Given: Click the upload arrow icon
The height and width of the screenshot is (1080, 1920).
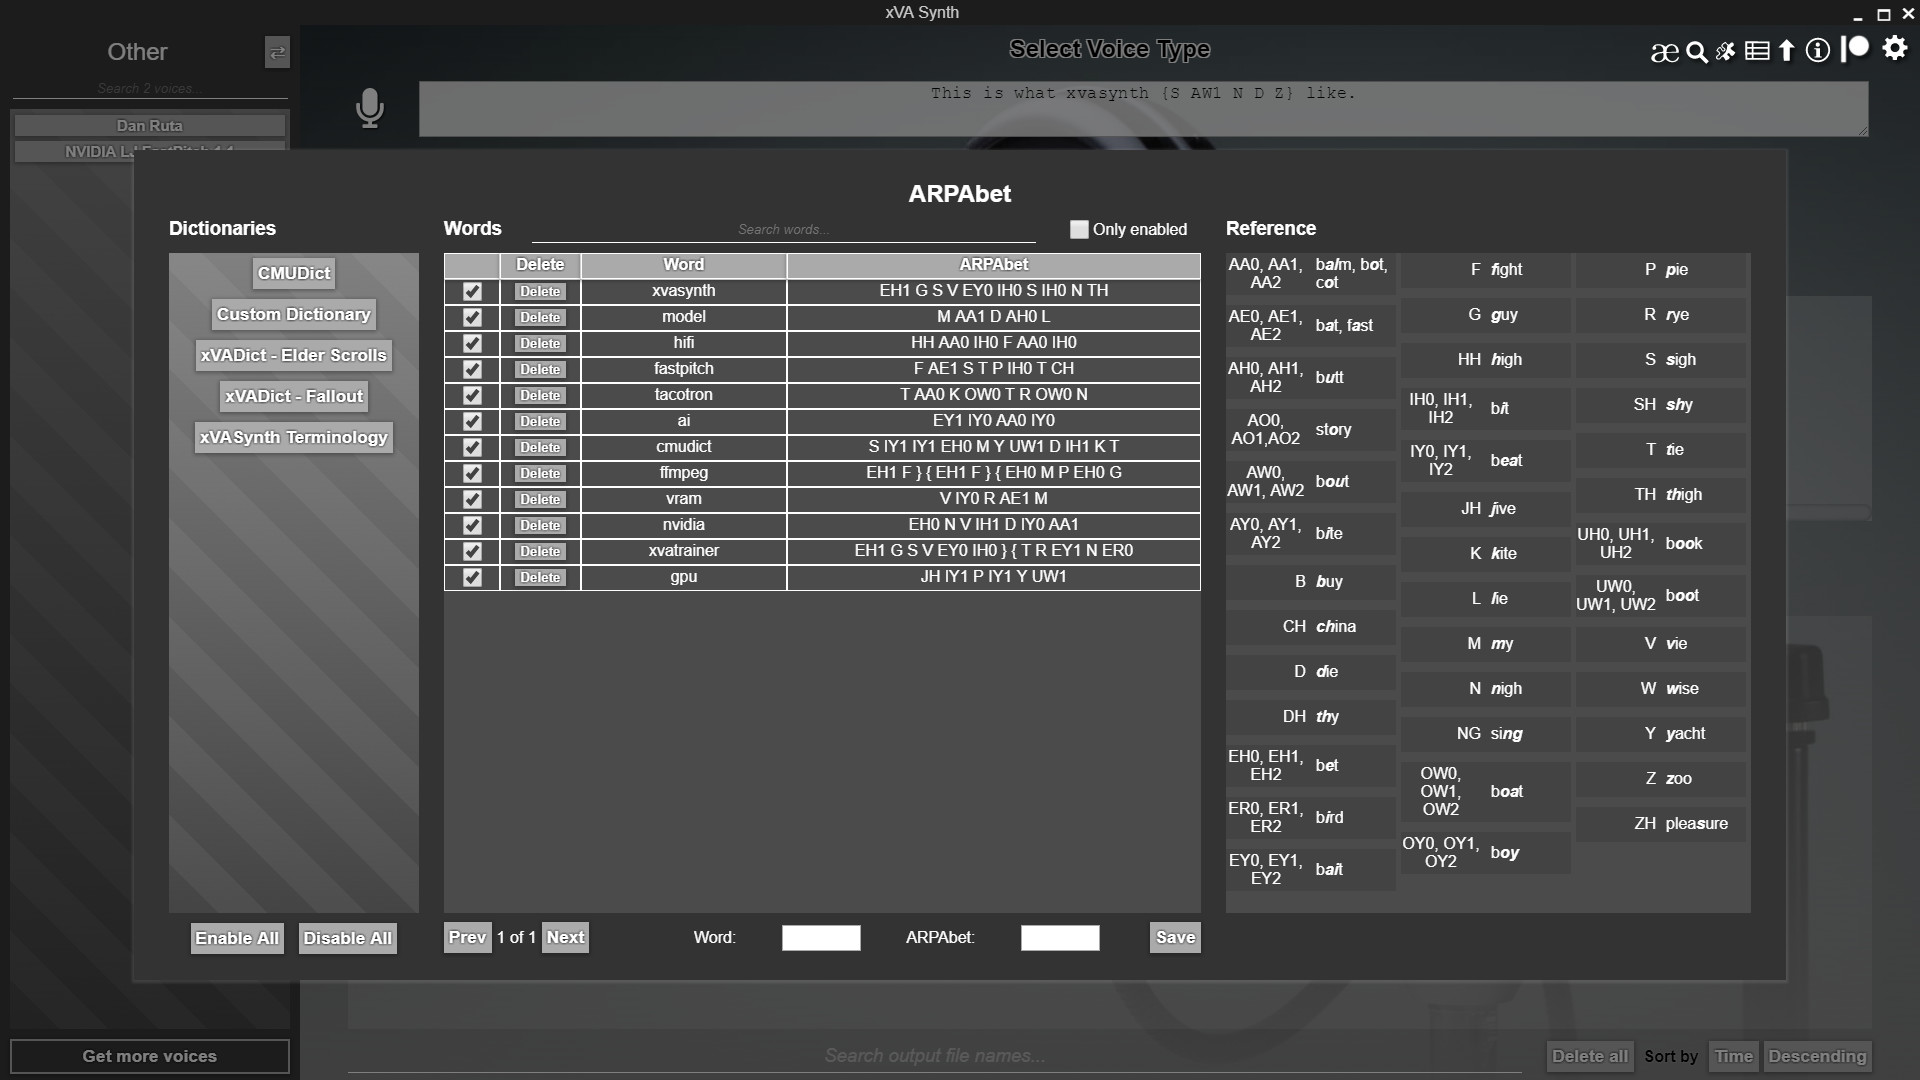Looking at the screenshot, I should pos(1786,51).
